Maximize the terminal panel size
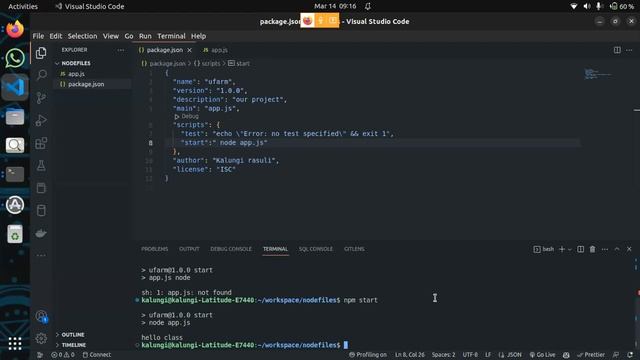640x360 pixels. click(x=617, y=249)
